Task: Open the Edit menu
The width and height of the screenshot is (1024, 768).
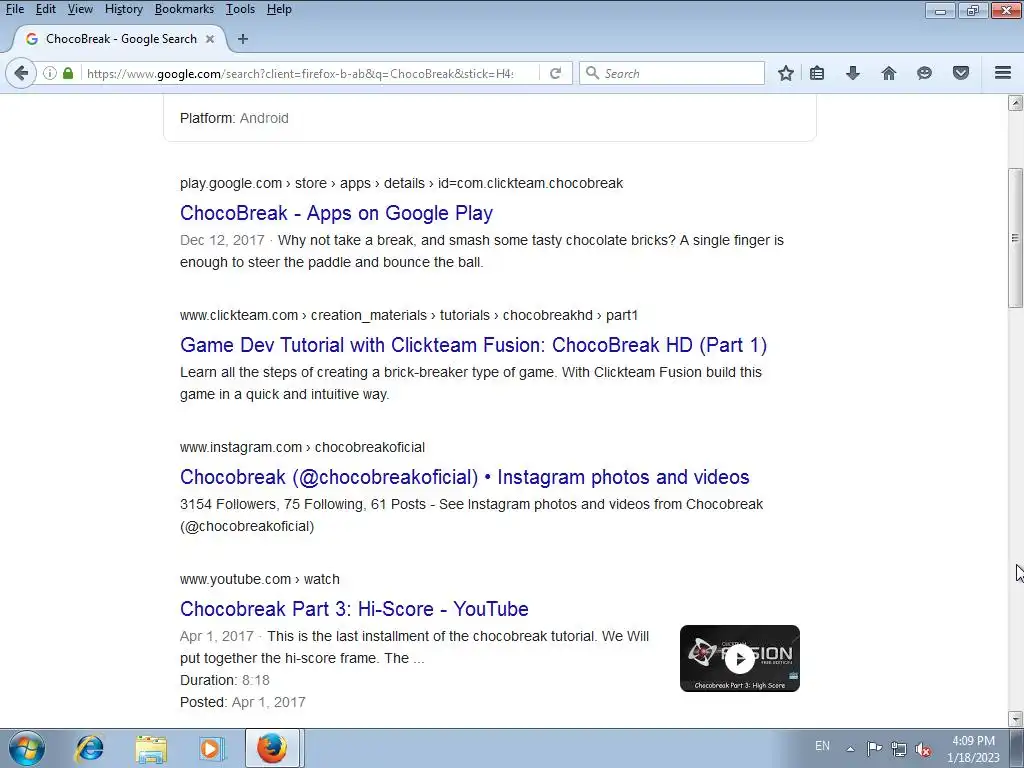Action: (x=46, y=9)
